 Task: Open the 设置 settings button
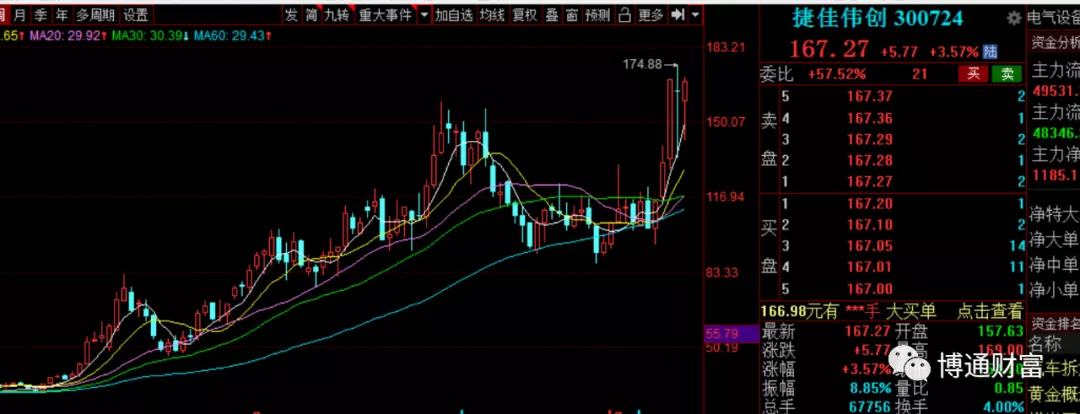[x=136, y=14]
